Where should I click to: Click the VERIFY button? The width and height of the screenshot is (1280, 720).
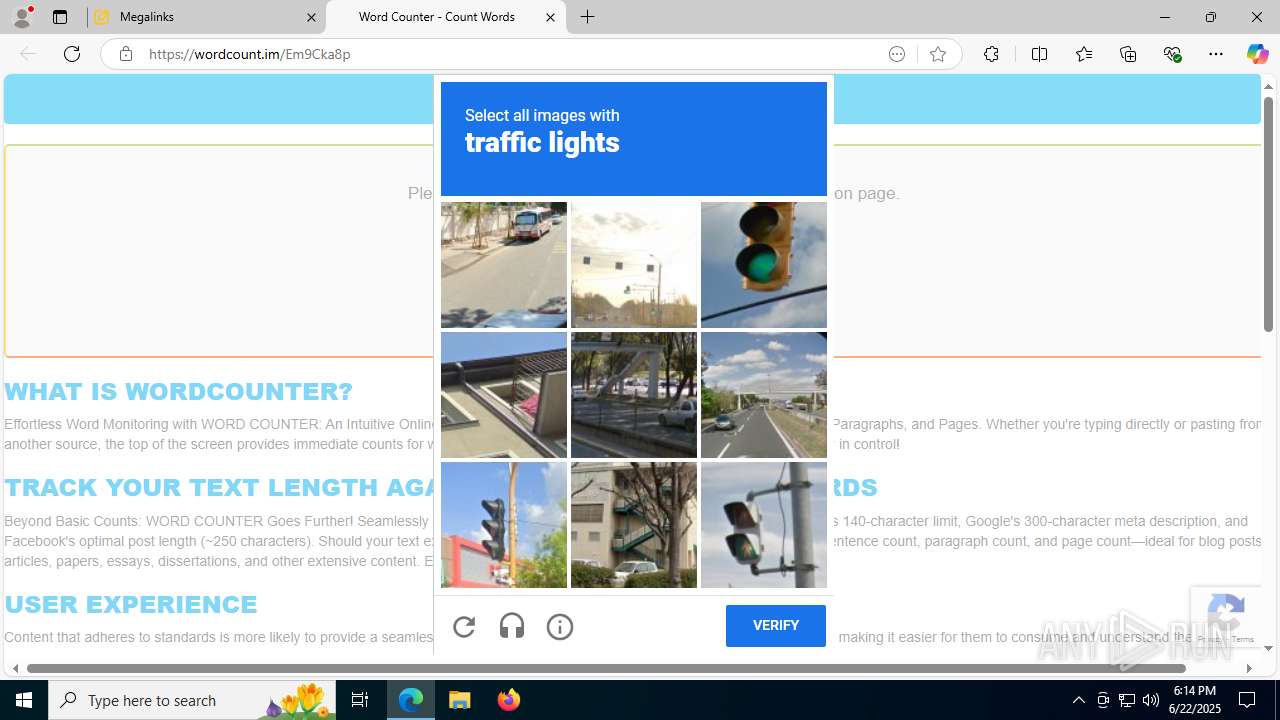(776, 626)
